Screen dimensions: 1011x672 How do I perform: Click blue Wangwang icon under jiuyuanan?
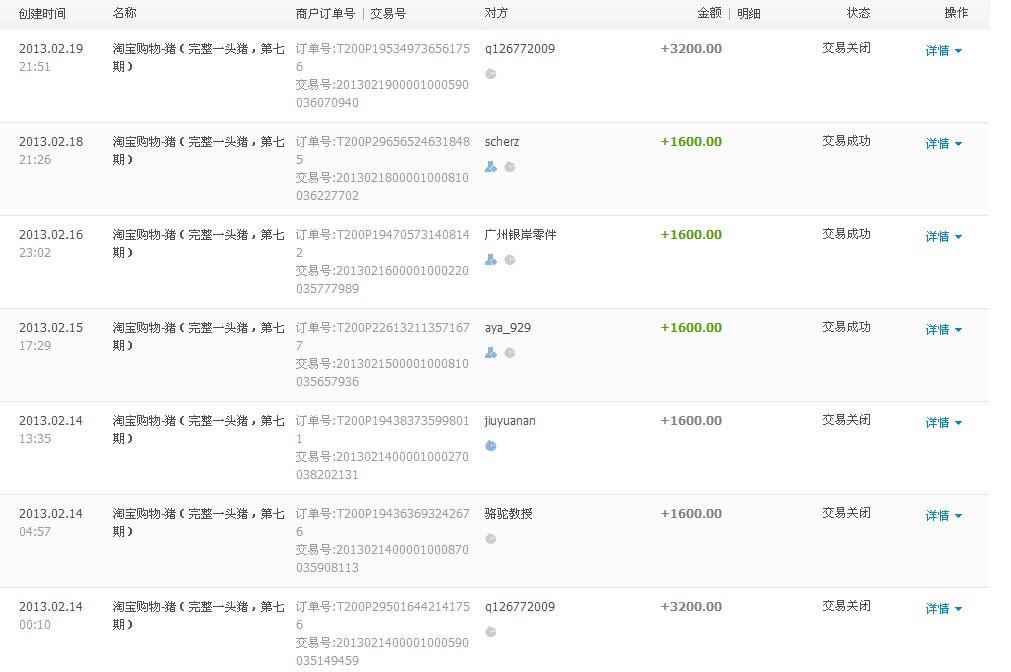pos(490,446)
